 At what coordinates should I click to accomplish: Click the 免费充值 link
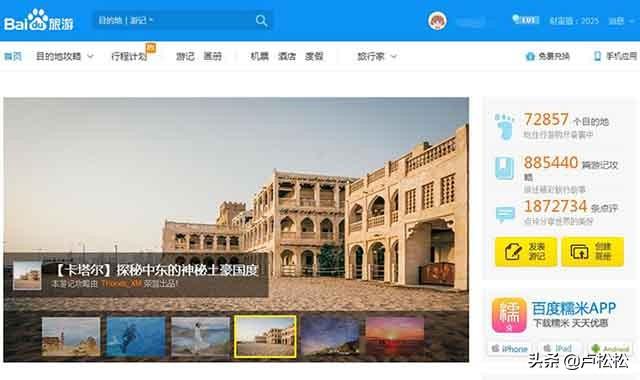pyautogui.click(x=553, y=56)
